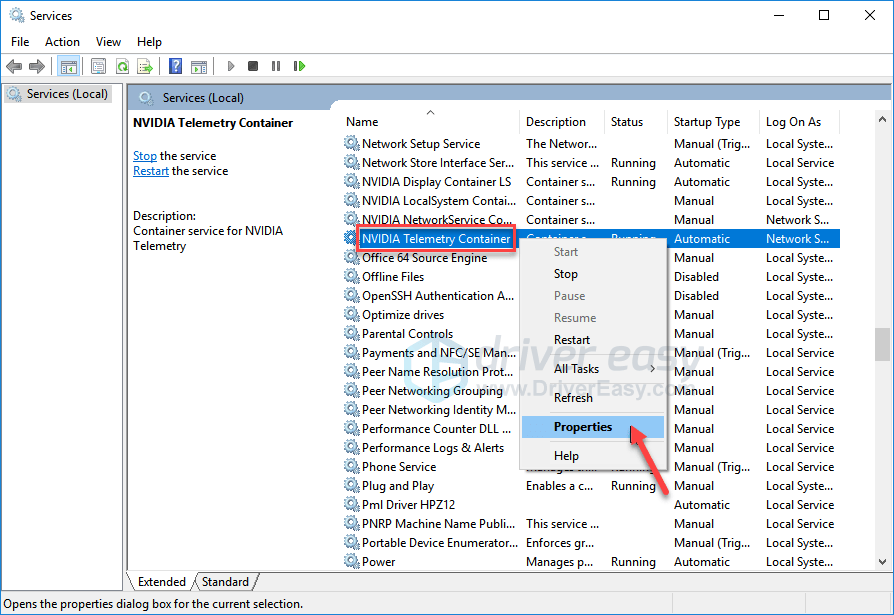Switch to the Standard tab

click(x=225, y=582)
